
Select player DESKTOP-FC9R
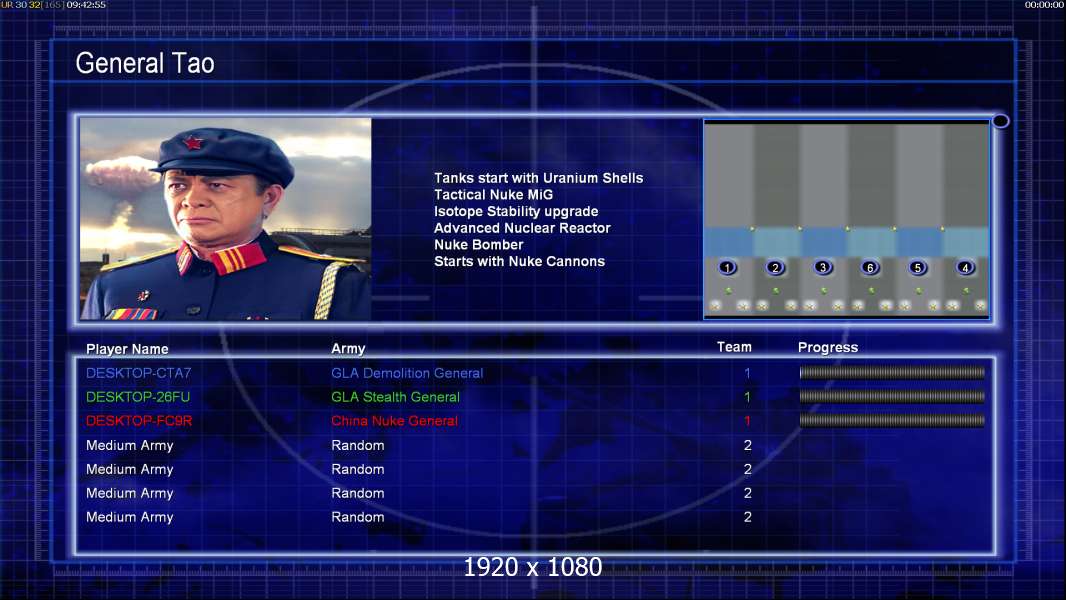tap(139, 421)
